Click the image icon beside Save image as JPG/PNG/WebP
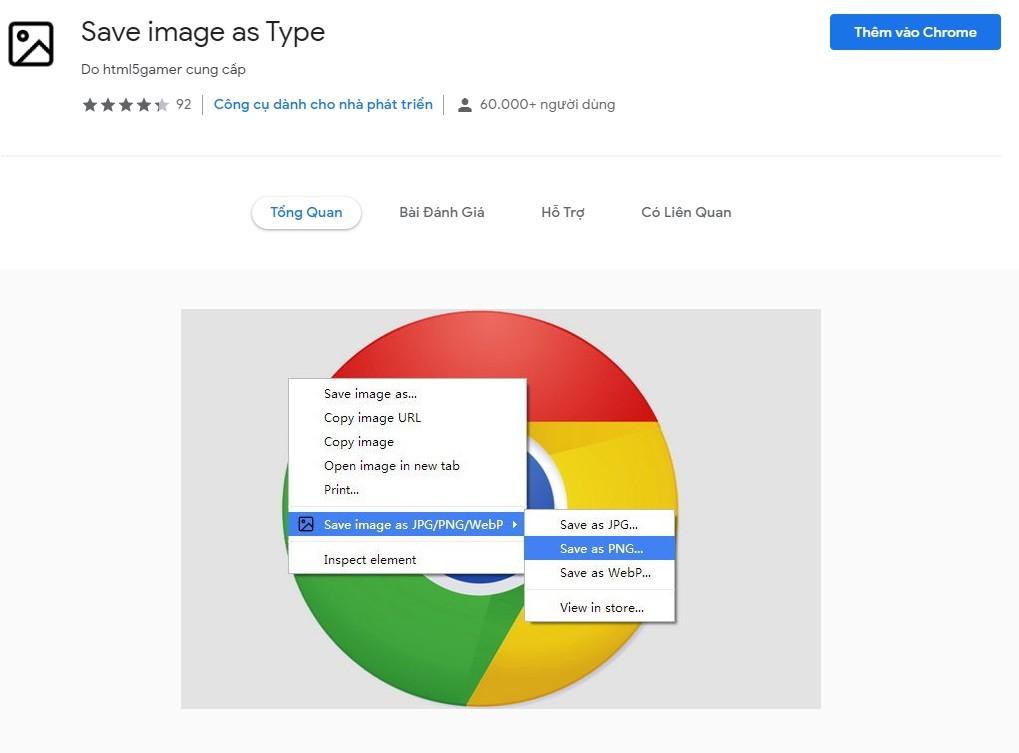1019x753 pixels. click(305, 524)
